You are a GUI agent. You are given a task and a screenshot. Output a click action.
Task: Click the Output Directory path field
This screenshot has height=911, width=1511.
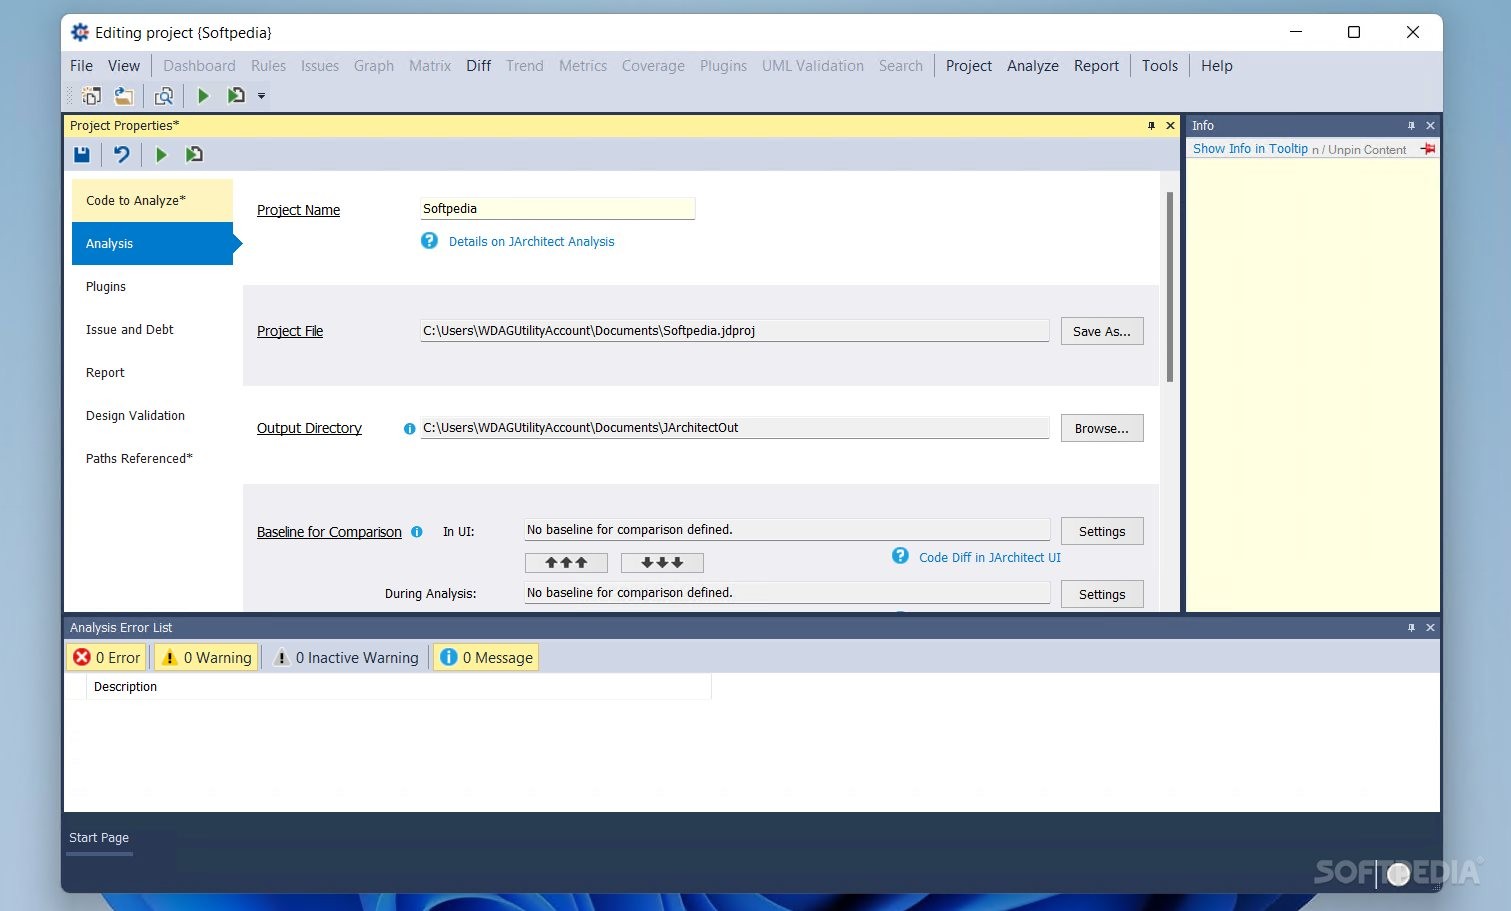pyautogui.click(x=734, y=428)
